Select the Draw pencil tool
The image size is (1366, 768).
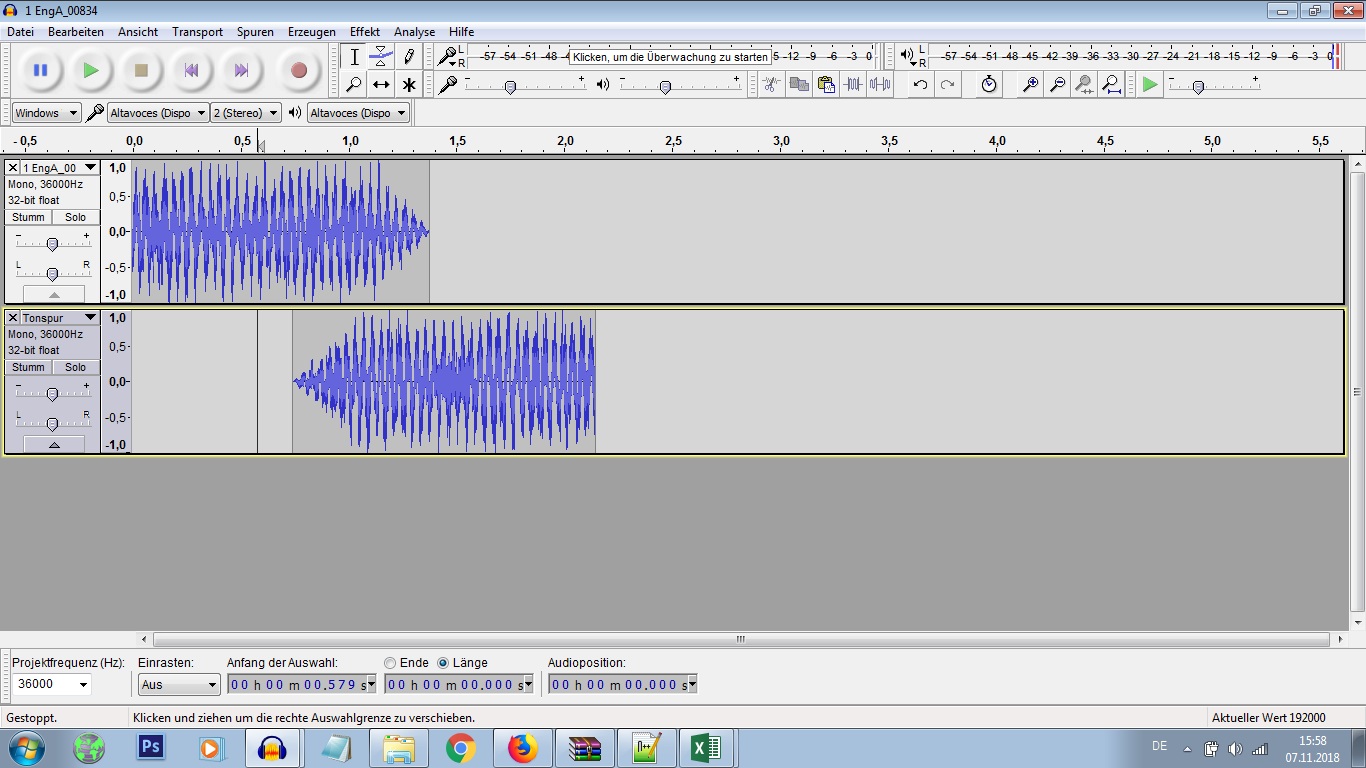coord(408,57)
